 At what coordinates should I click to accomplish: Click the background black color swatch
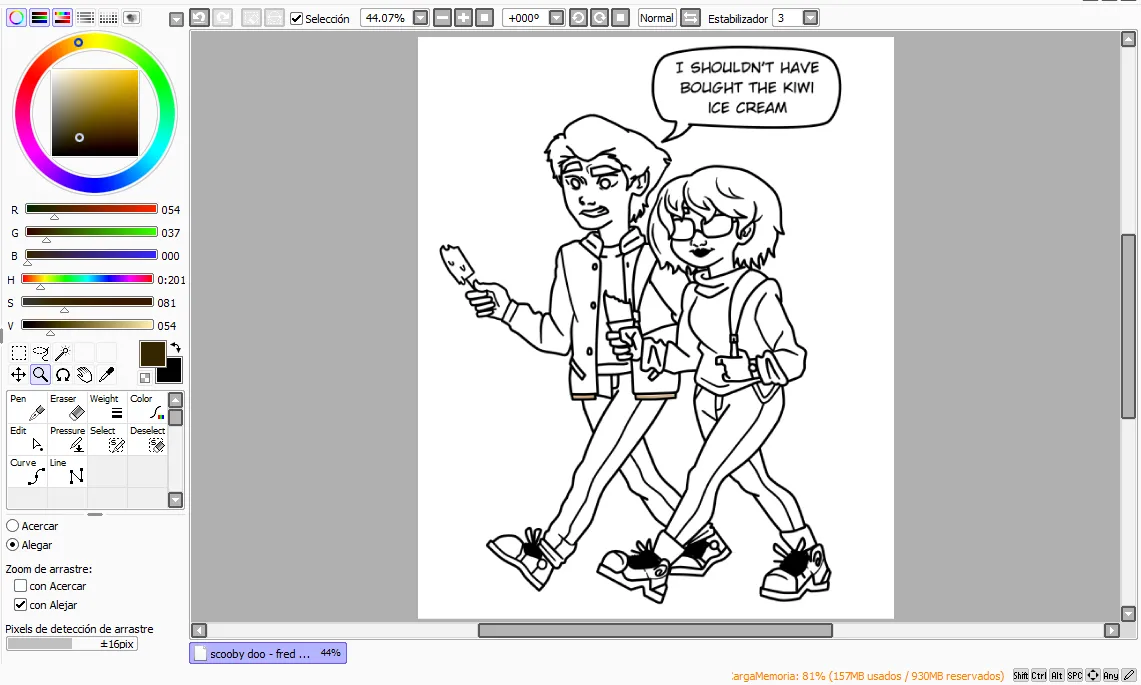coord(172,372)
